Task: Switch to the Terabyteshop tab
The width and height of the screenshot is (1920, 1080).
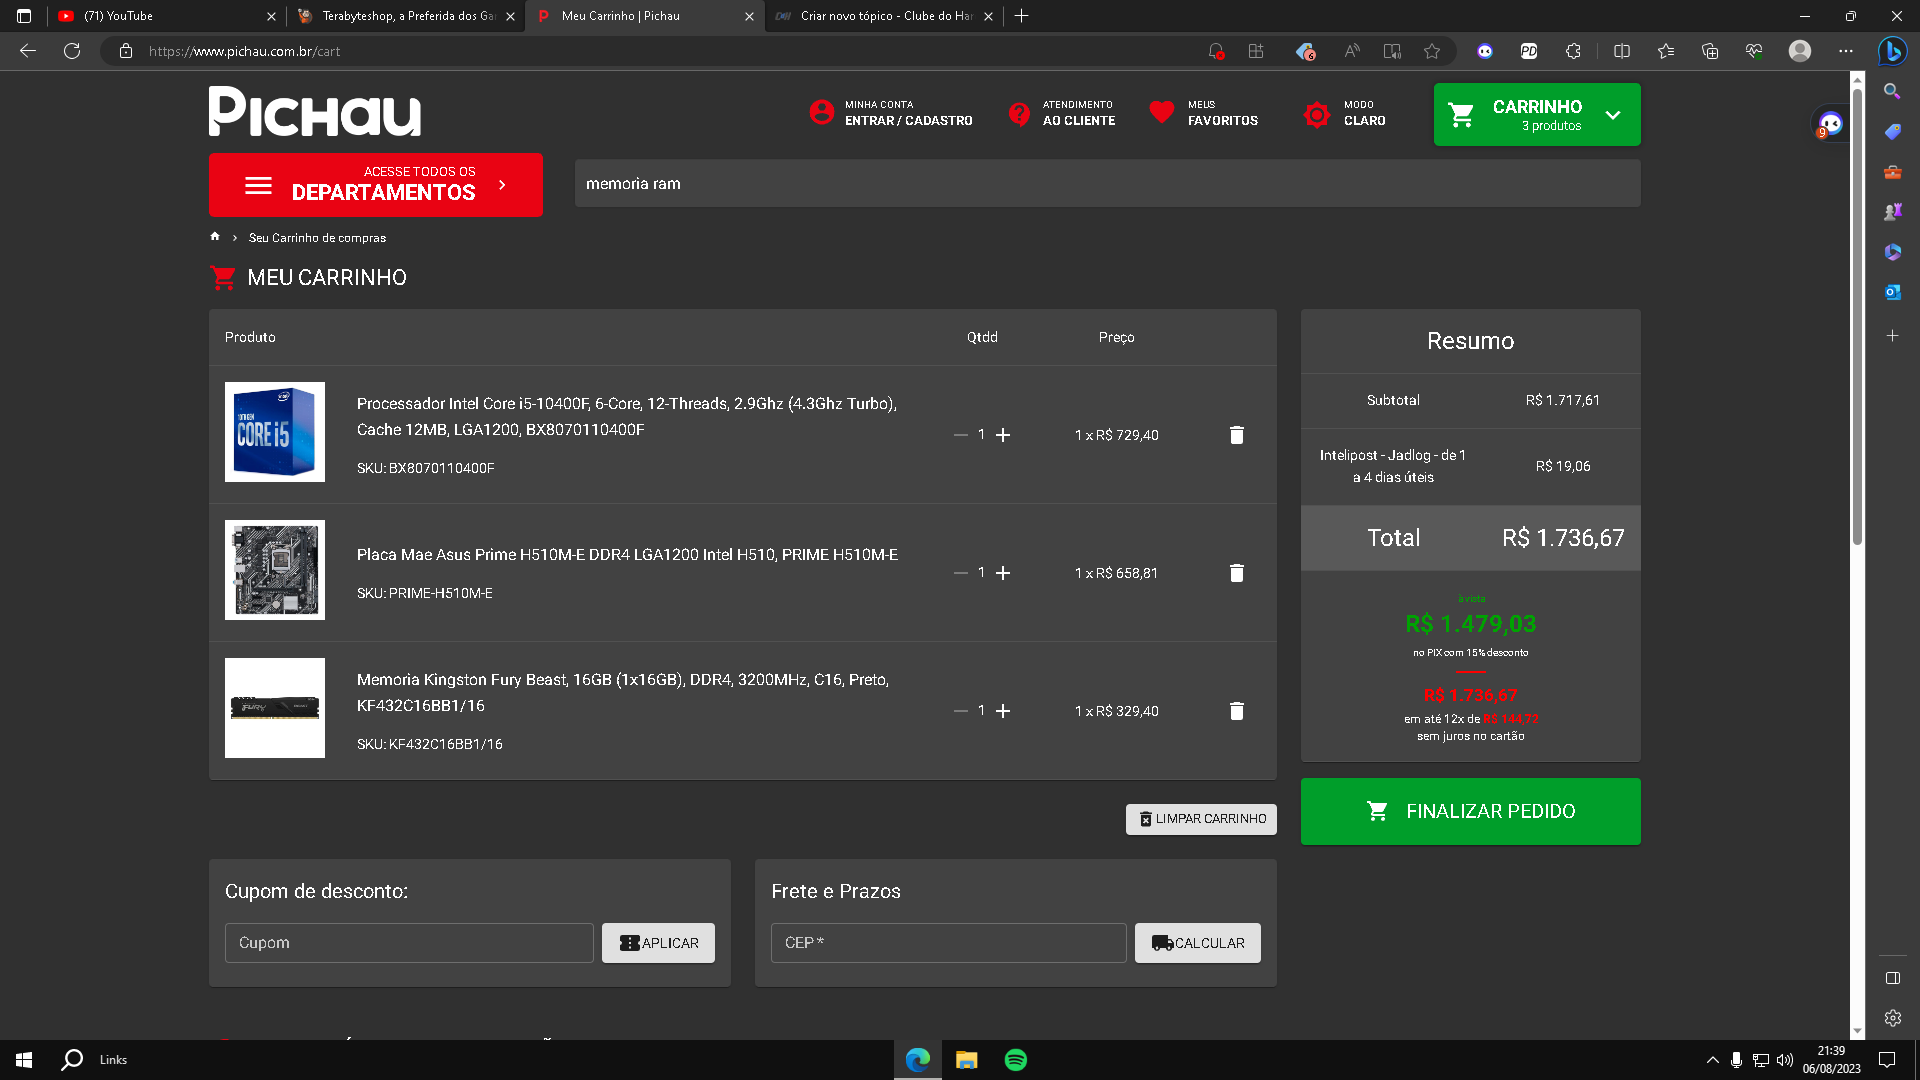Action: pyautogui.click(x=405, y=16)
